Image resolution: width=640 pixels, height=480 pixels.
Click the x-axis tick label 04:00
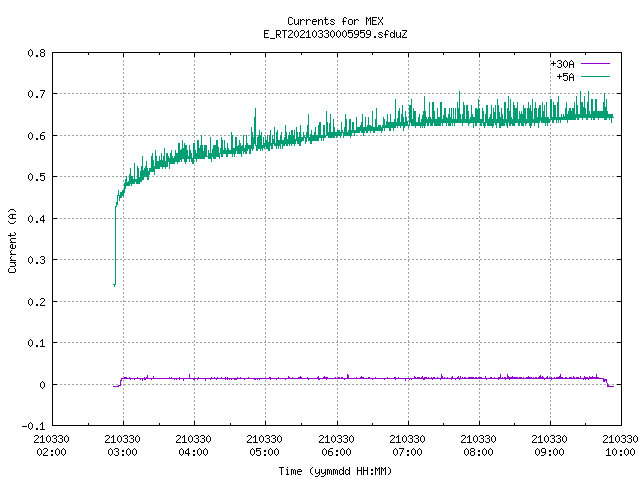point(193,452)
